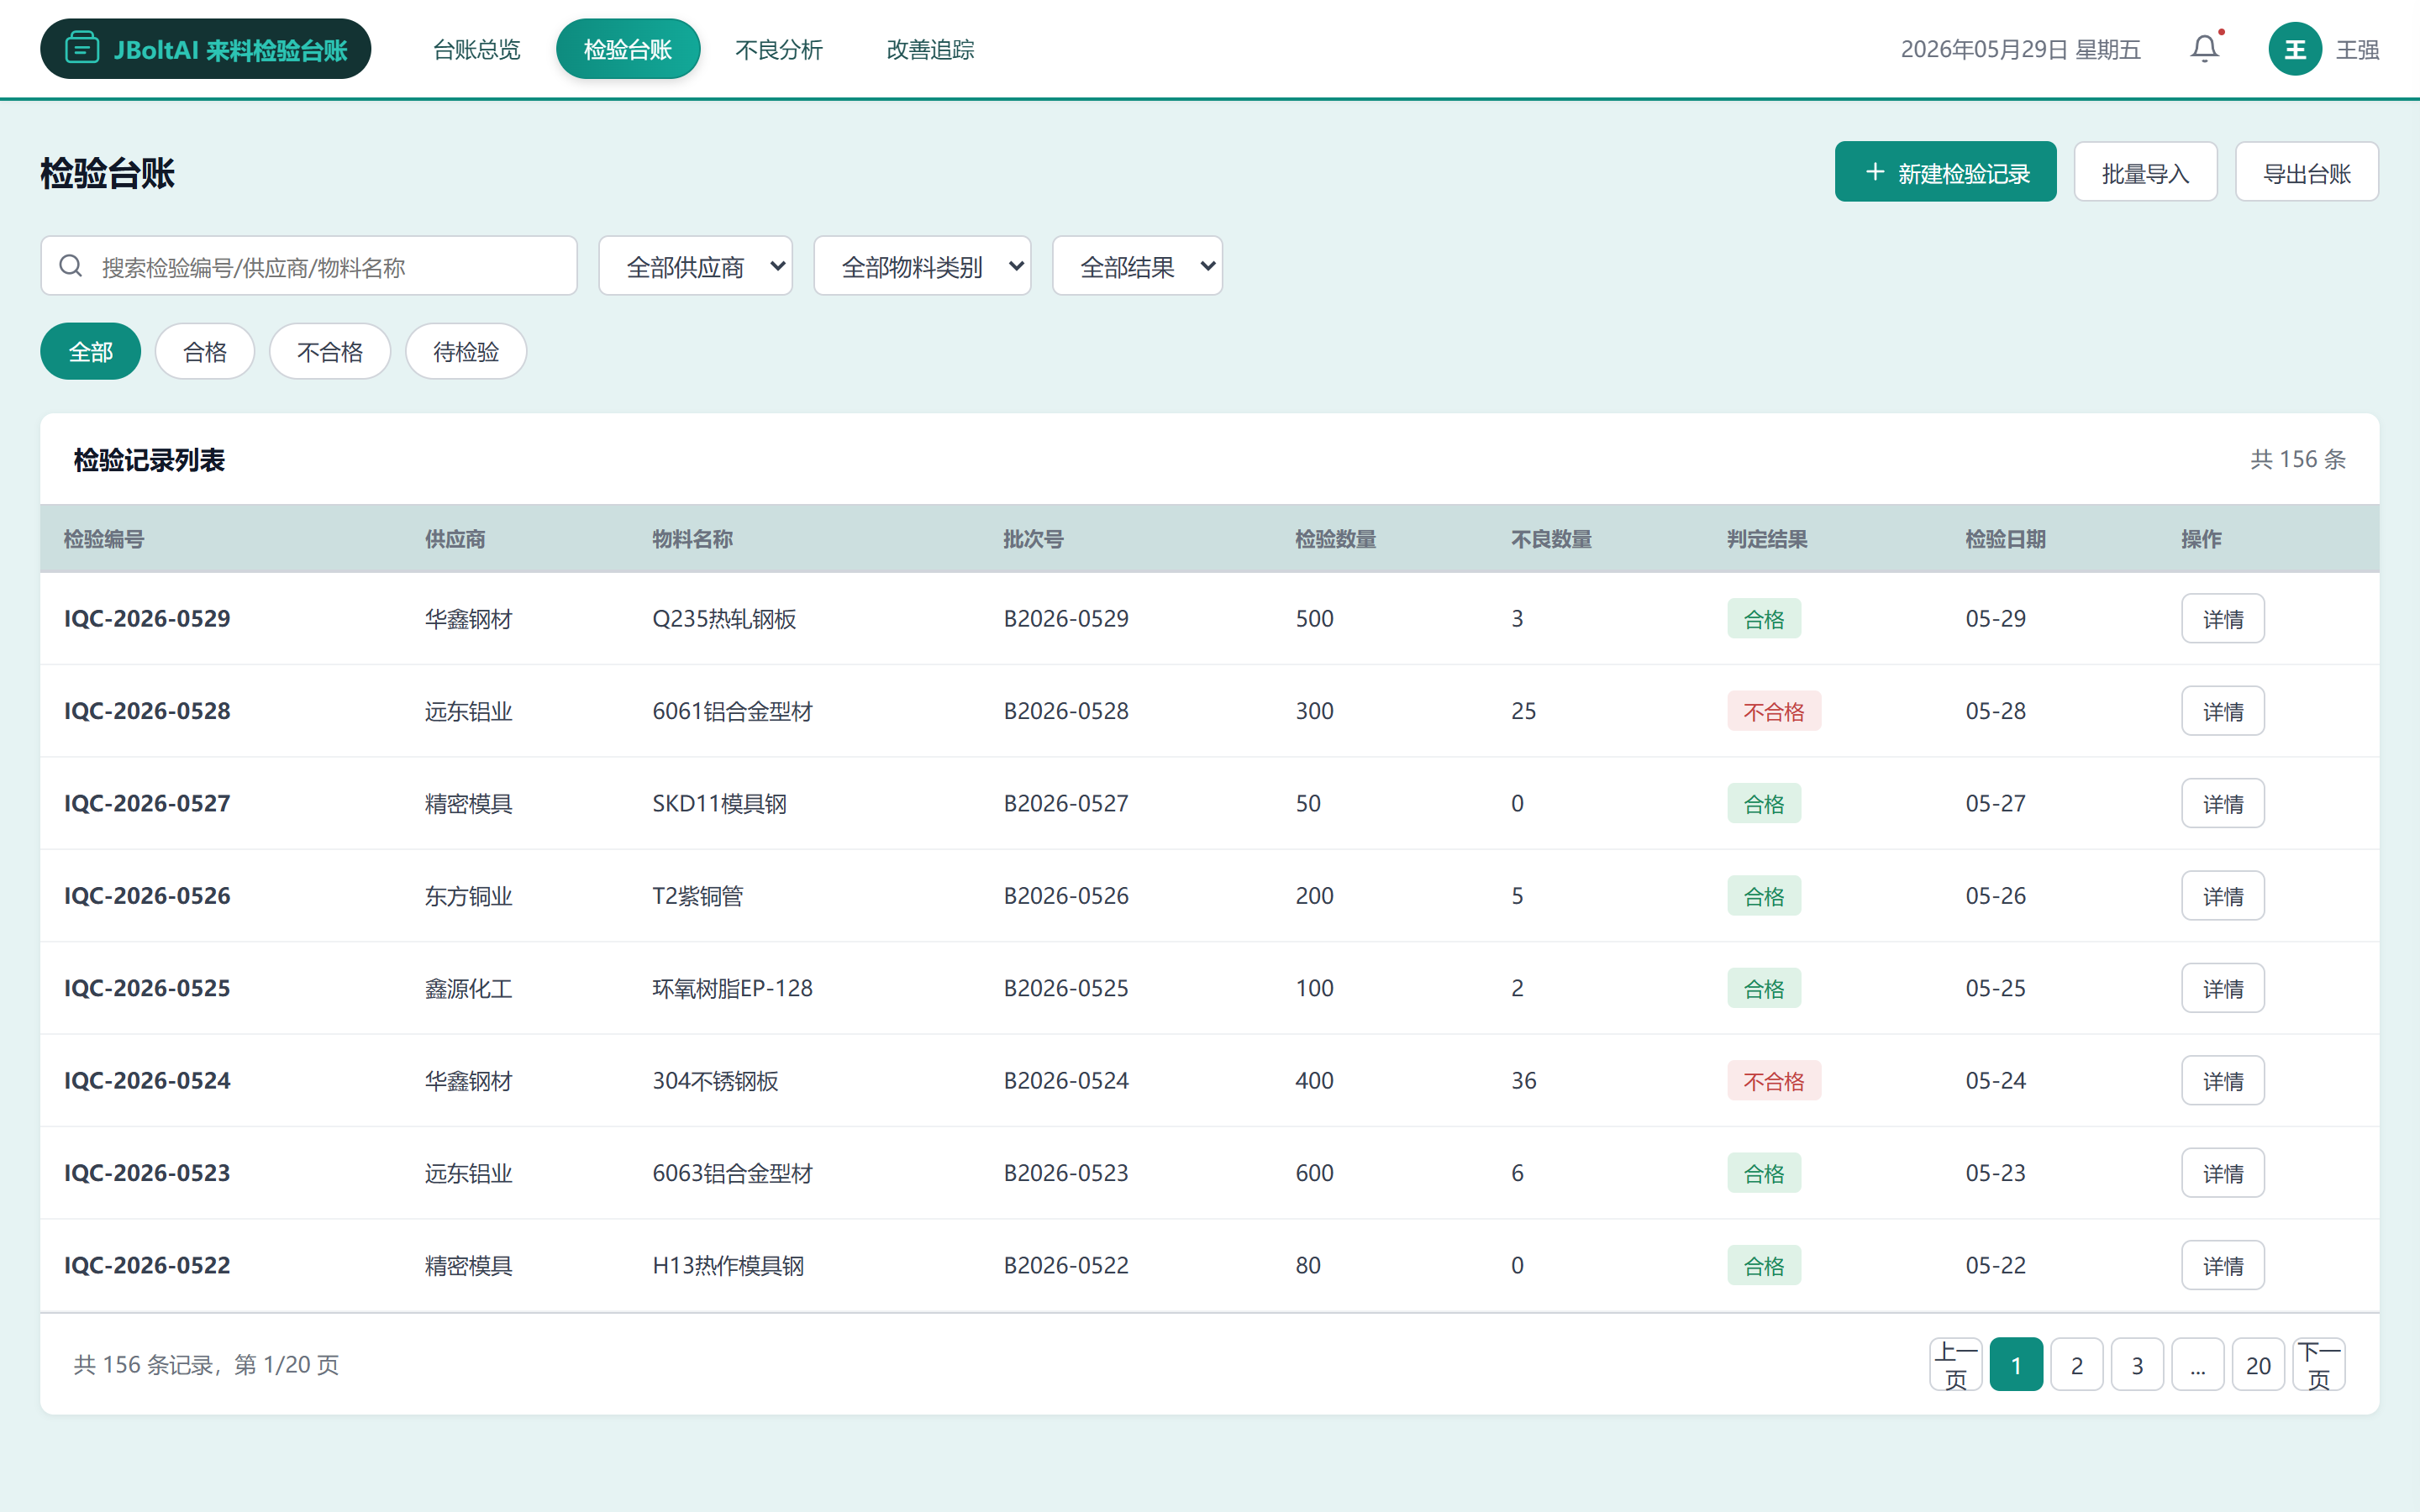Select the 合格 filter chip
Screen dimensions: 2420x1512
(205, 351)
